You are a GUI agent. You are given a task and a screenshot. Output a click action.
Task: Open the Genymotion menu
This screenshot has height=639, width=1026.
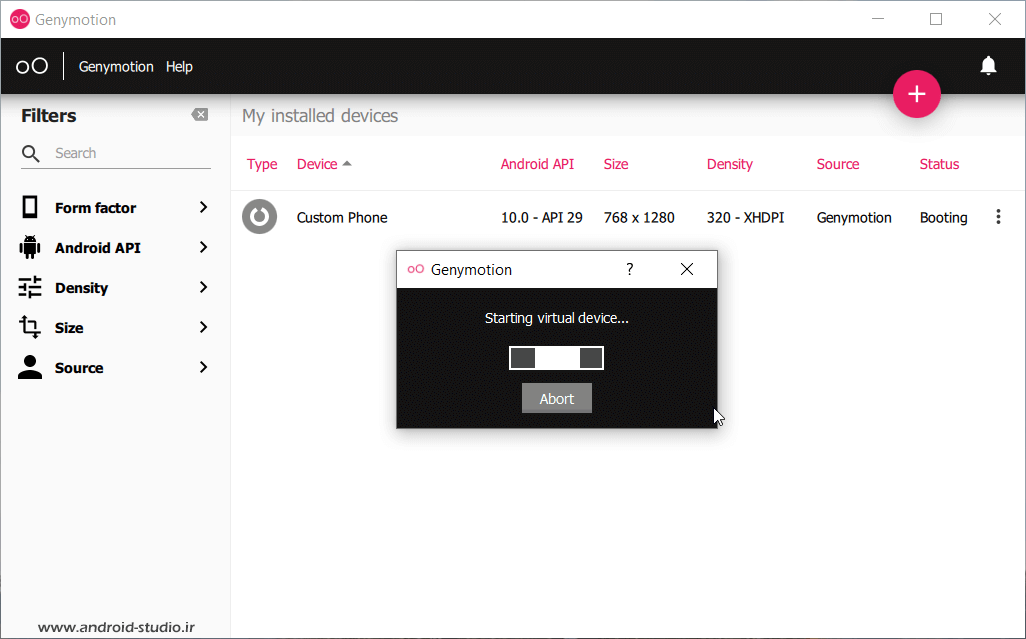[116, 67]
